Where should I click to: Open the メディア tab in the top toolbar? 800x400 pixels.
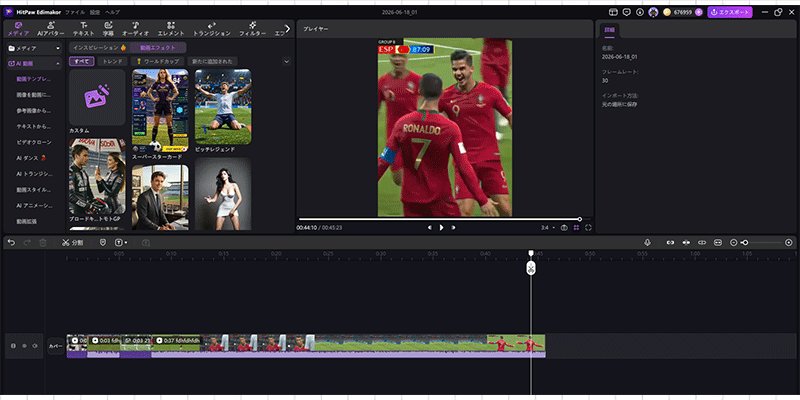coord(18,29)
